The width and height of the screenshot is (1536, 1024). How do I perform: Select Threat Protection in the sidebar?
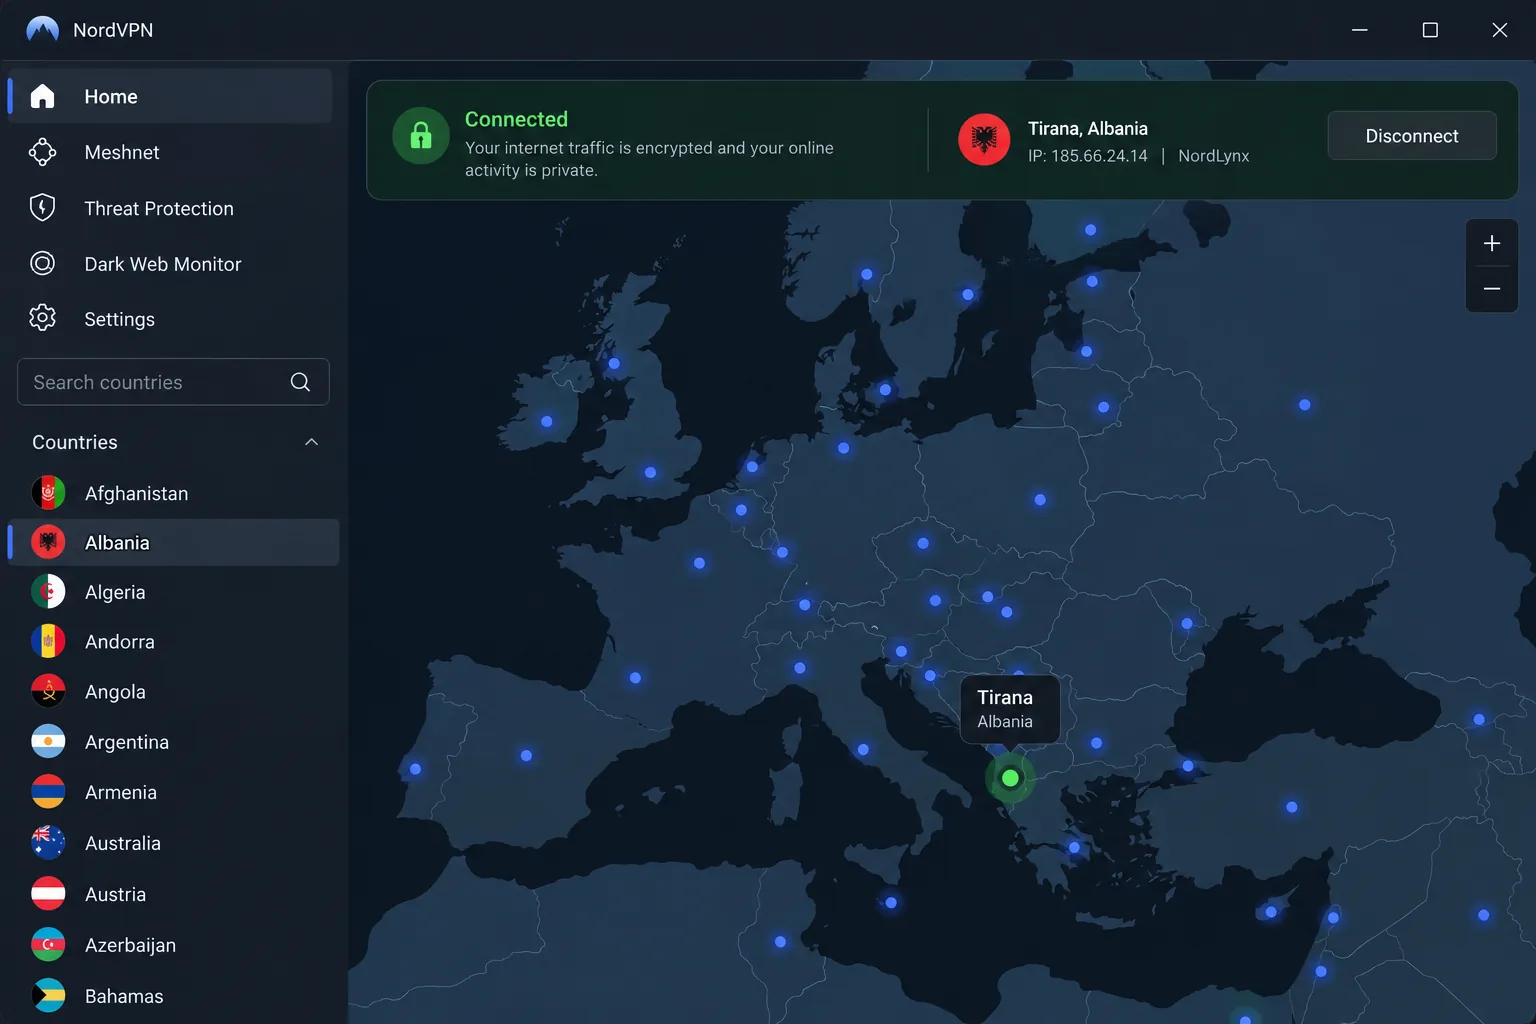170,208
